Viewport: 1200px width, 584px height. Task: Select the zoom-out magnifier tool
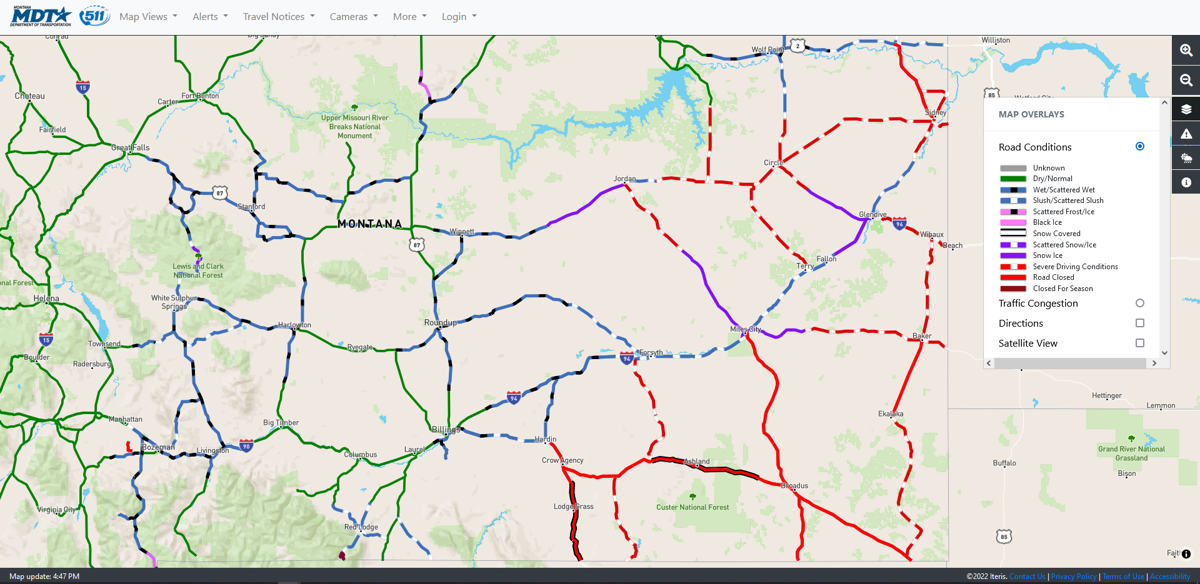[x=1186, y=79]
